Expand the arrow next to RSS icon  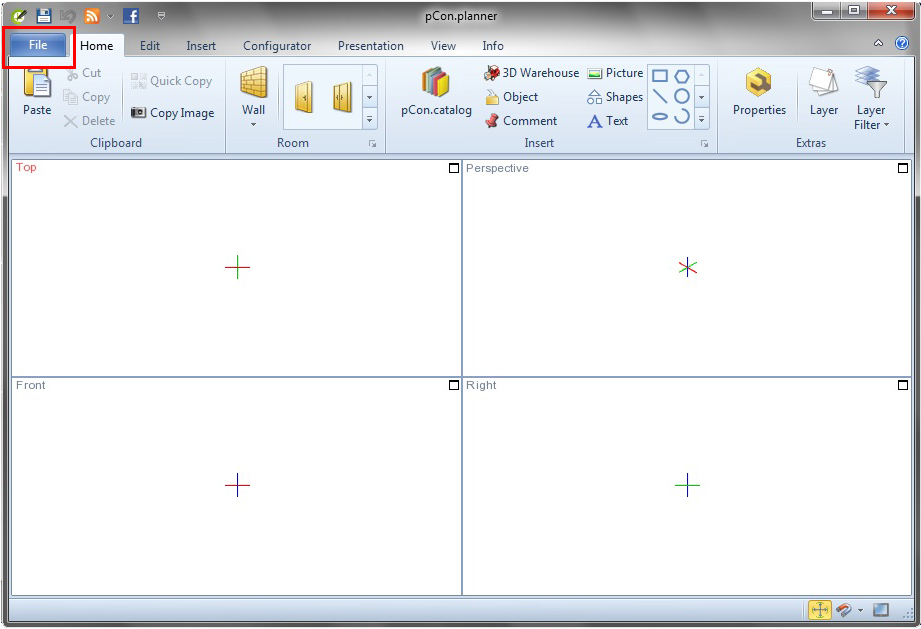click(110, 16)
